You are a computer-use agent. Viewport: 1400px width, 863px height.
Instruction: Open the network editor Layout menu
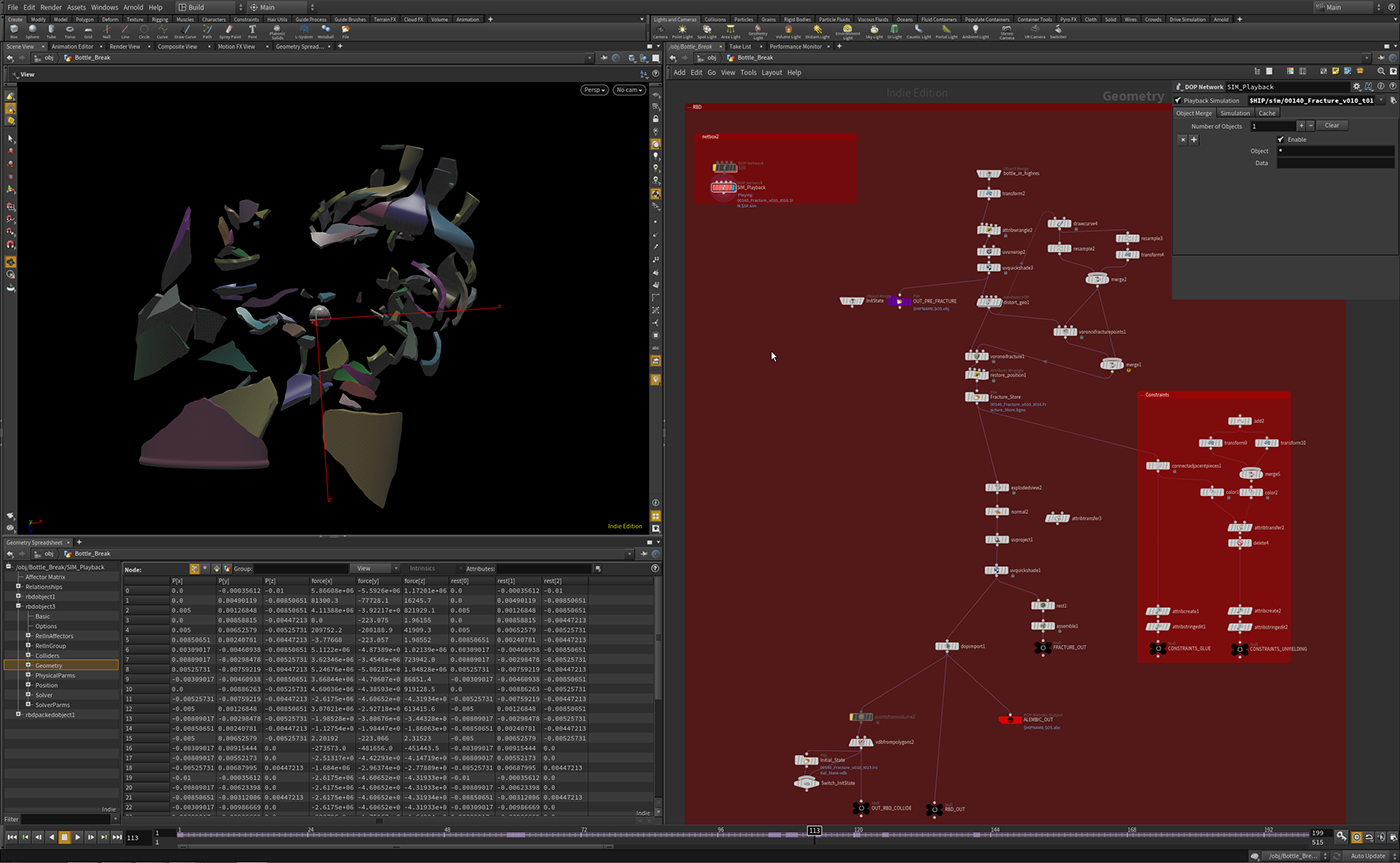click(772, 72)
